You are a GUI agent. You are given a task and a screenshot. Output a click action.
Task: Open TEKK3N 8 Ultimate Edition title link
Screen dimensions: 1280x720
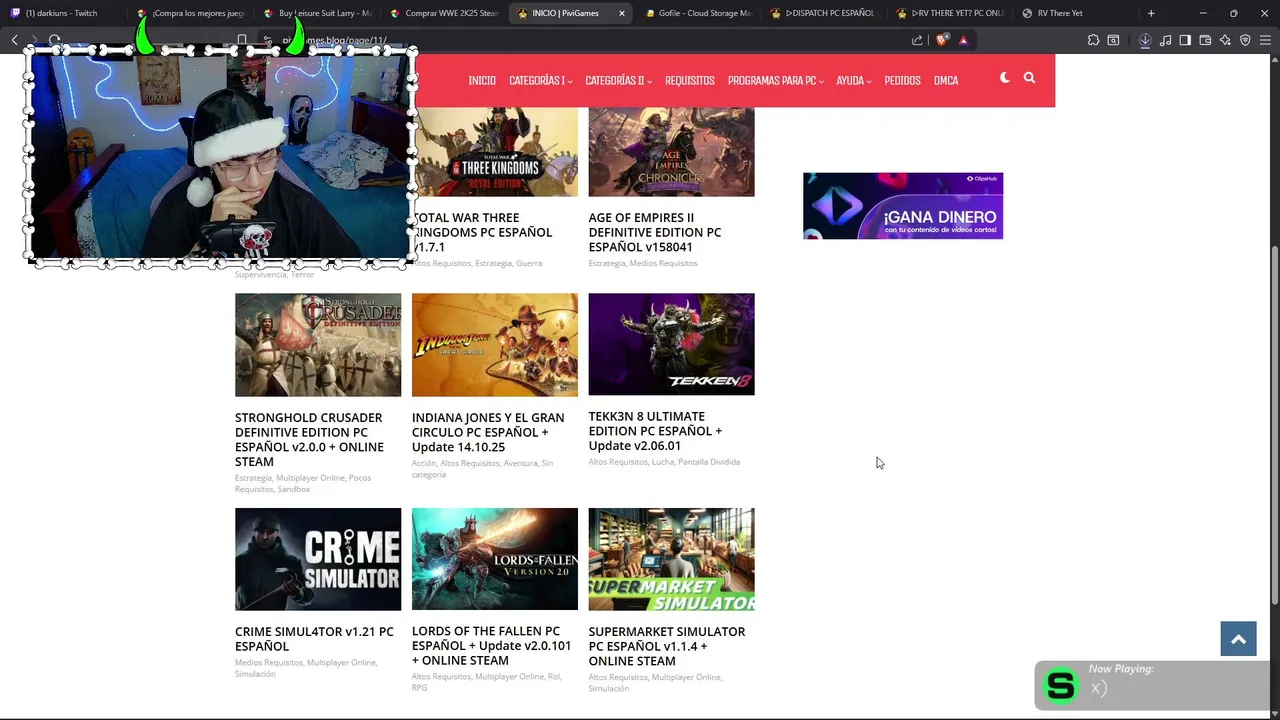[655, 431]
